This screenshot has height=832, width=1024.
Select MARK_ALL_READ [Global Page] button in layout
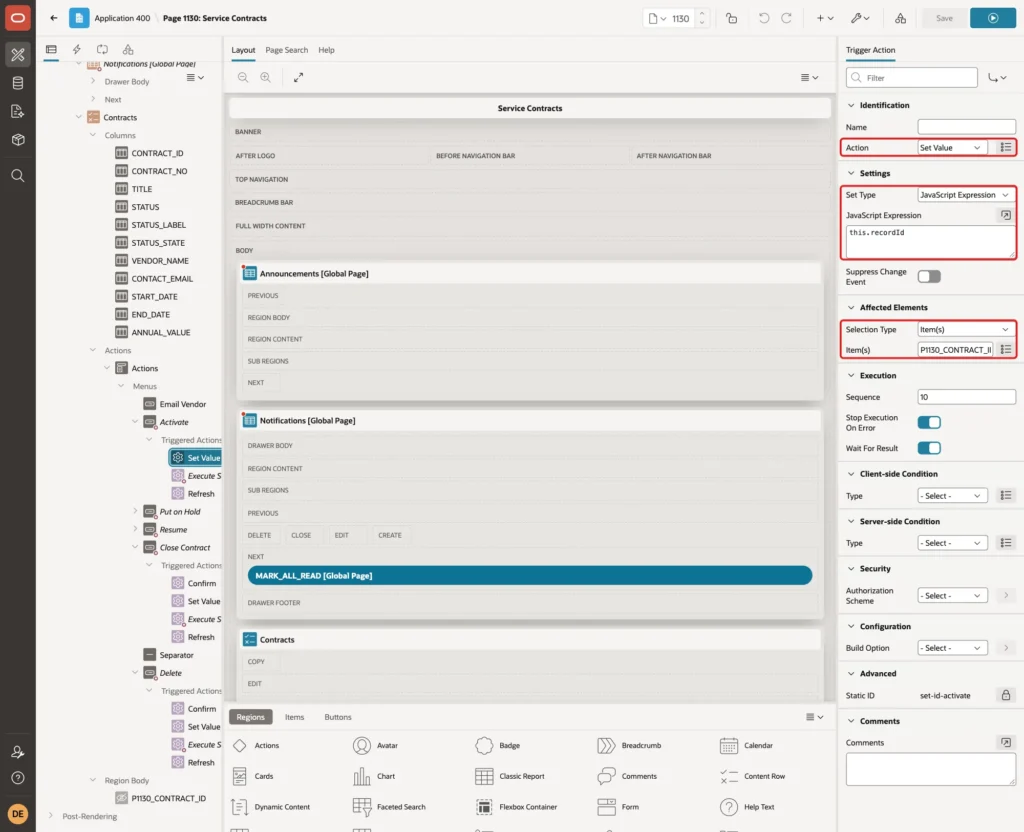tap(530, 575)
